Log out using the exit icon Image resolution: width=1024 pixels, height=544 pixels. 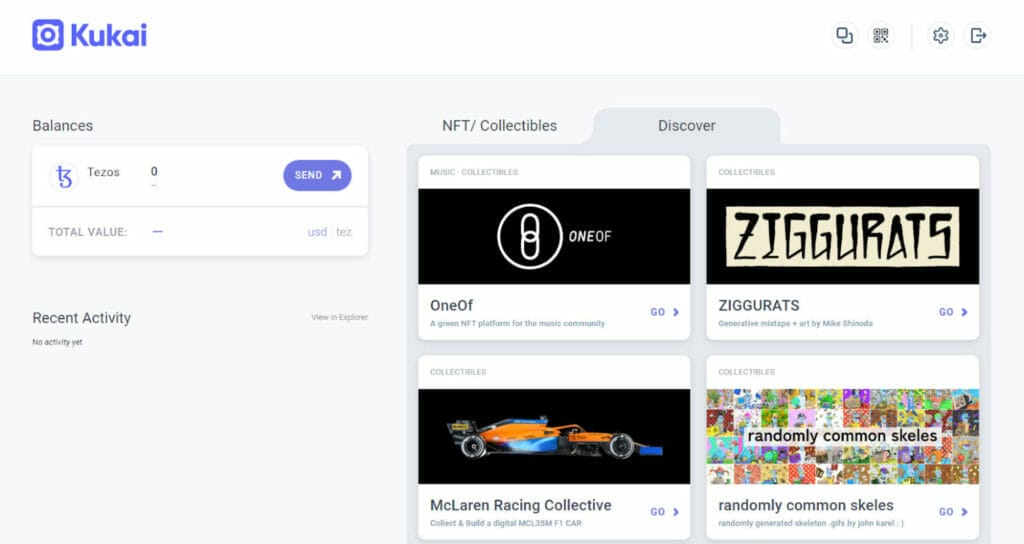tap(978, 35)
